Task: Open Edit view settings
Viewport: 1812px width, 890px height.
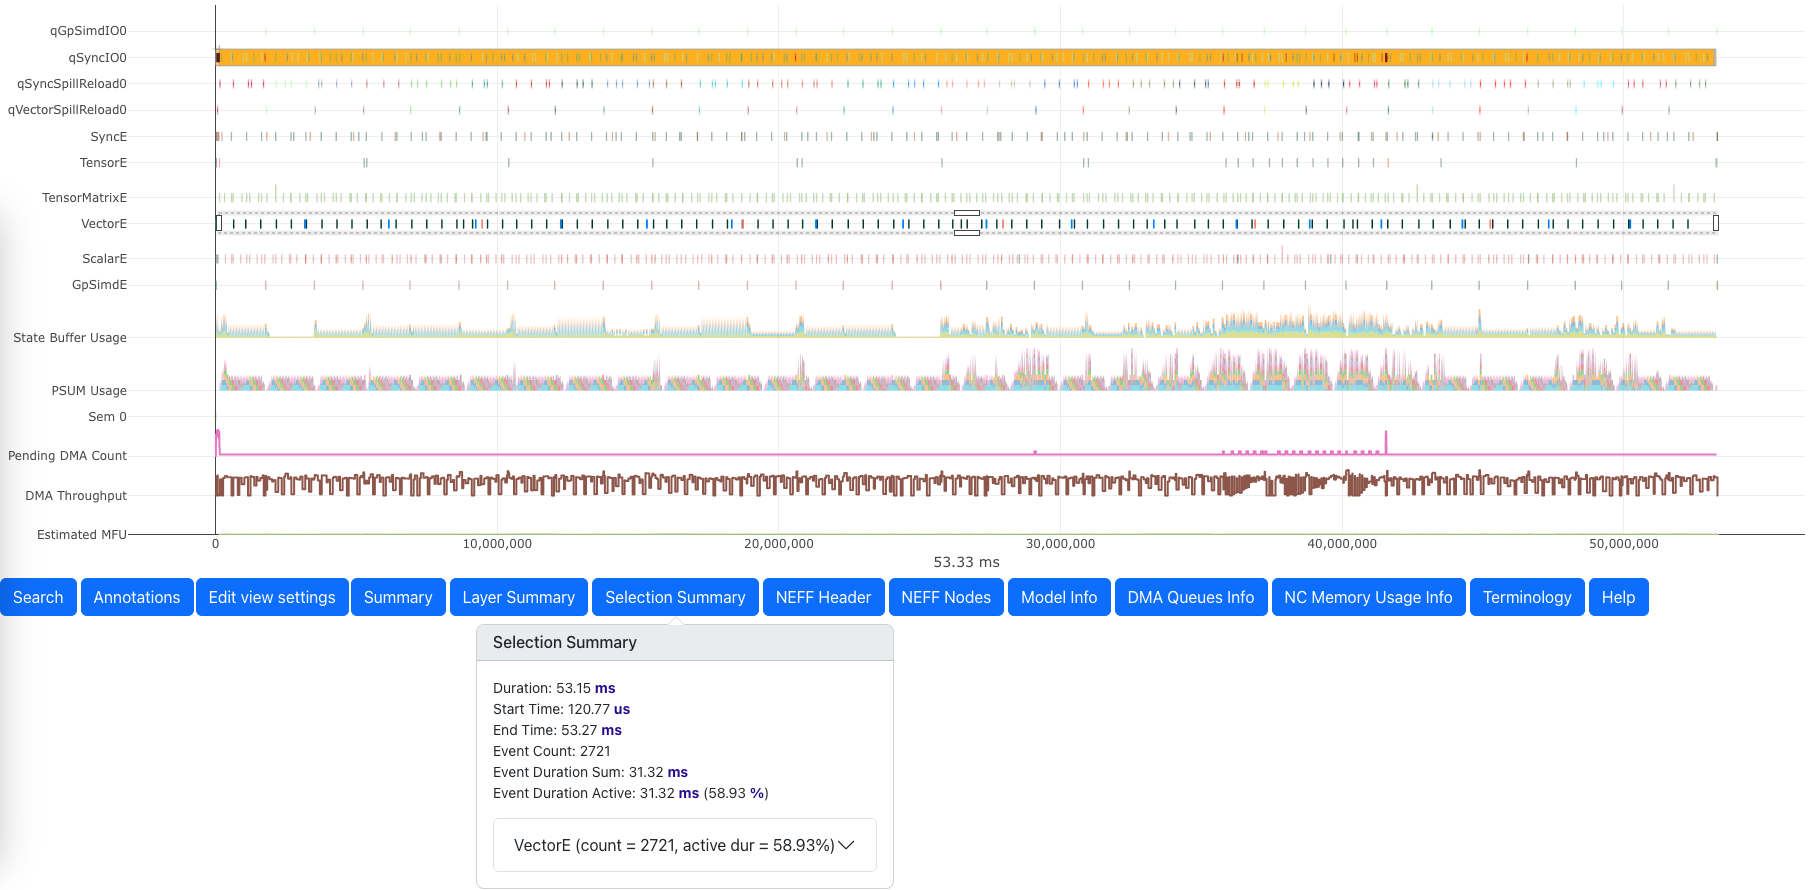Action: click(x=272, y=597)
